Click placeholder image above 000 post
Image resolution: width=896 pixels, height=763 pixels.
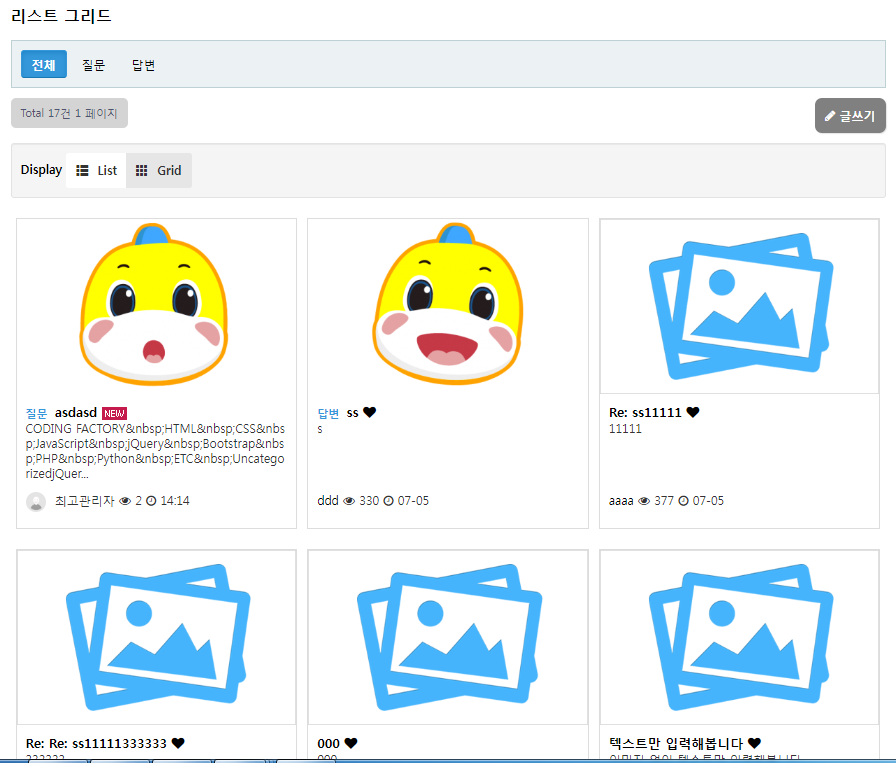pos(447,637)
